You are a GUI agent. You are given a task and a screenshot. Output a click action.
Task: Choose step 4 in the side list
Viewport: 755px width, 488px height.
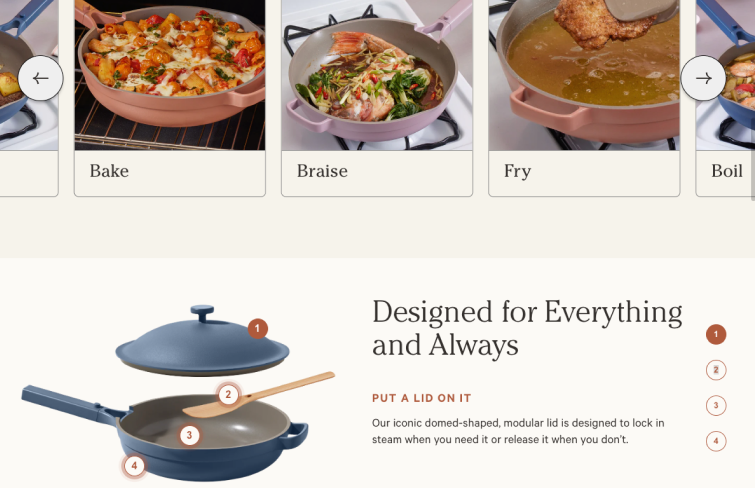716,441
